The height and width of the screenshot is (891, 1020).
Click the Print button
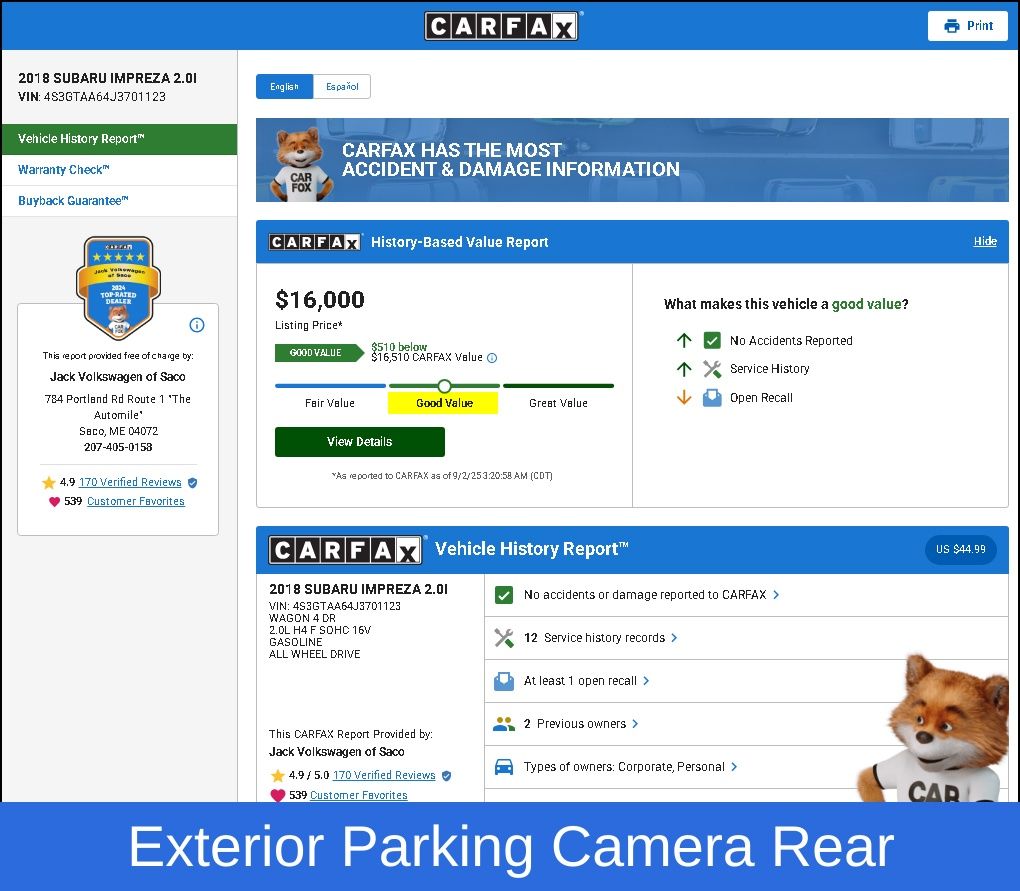click(x=967, y=26)
